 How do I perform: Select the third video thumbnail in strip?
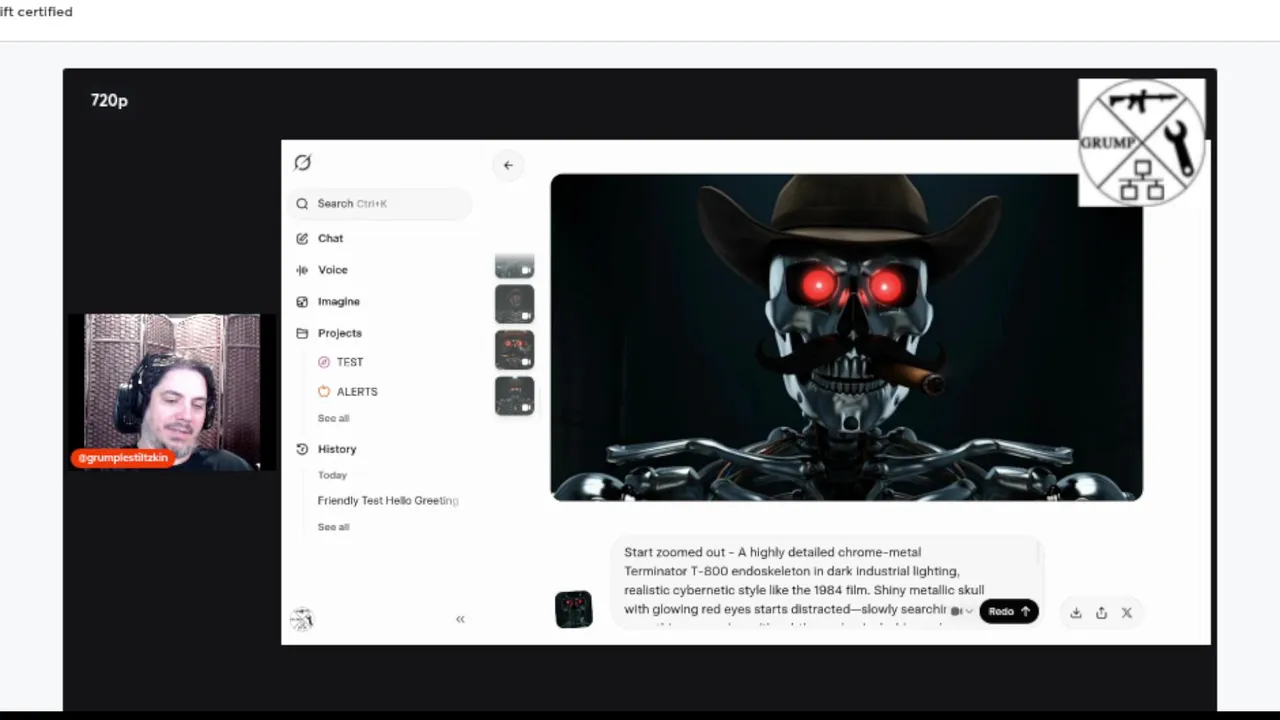515,350
